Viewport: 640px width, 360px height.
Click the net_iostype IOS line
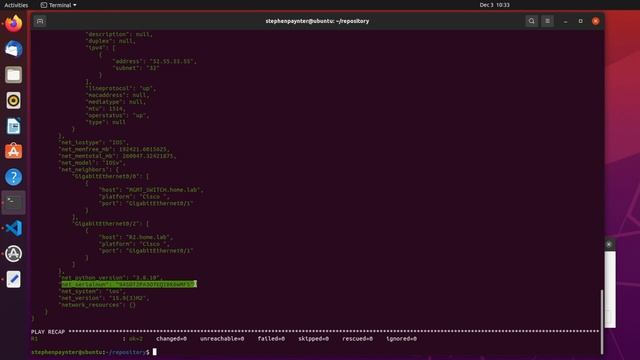tap(94, 142)
